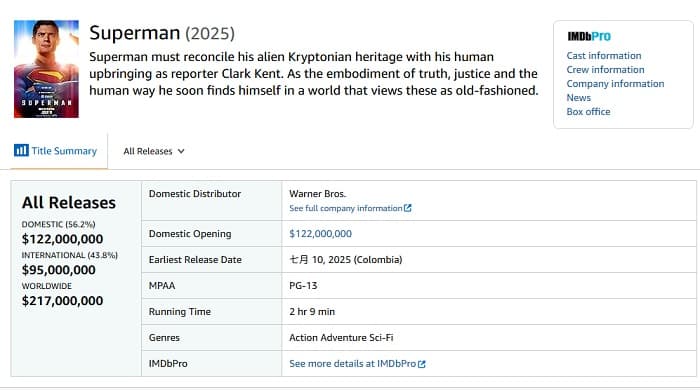
Task: Open the News link
Action: click(x=579, y=97)
